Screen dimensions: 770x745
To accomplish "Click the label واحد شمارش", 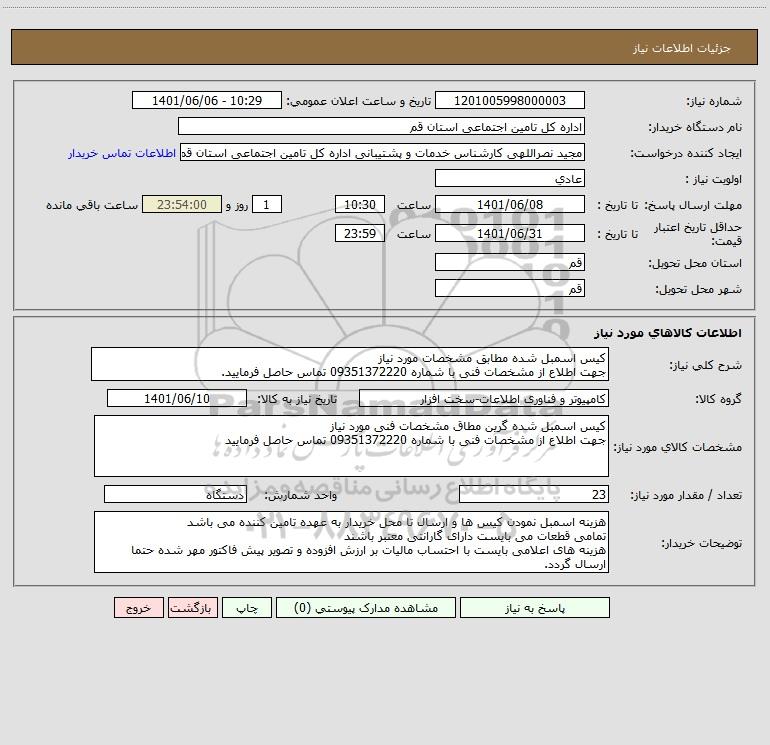I will (301, 495).
